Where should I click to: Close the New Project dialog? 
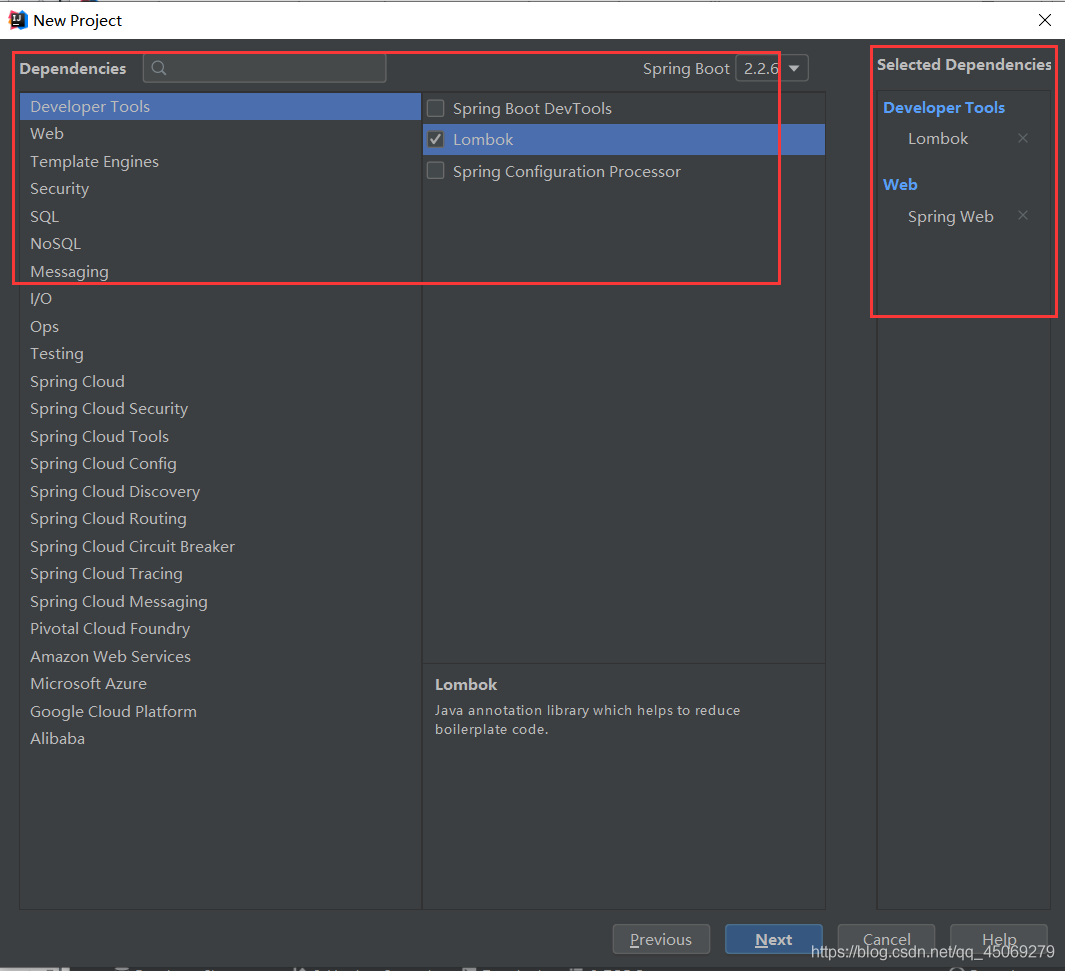tap(1045, 20)
